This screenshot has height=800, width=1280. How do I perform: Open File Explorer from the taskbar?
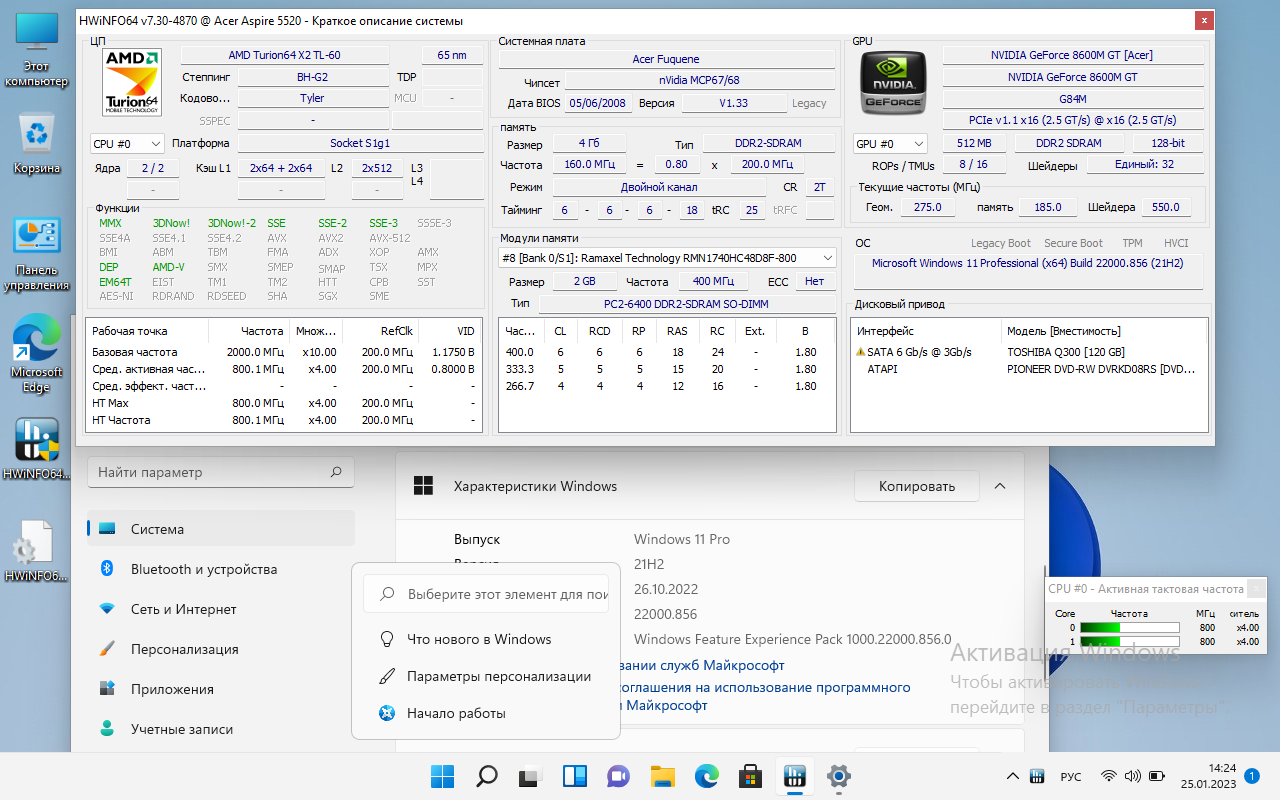662,776
